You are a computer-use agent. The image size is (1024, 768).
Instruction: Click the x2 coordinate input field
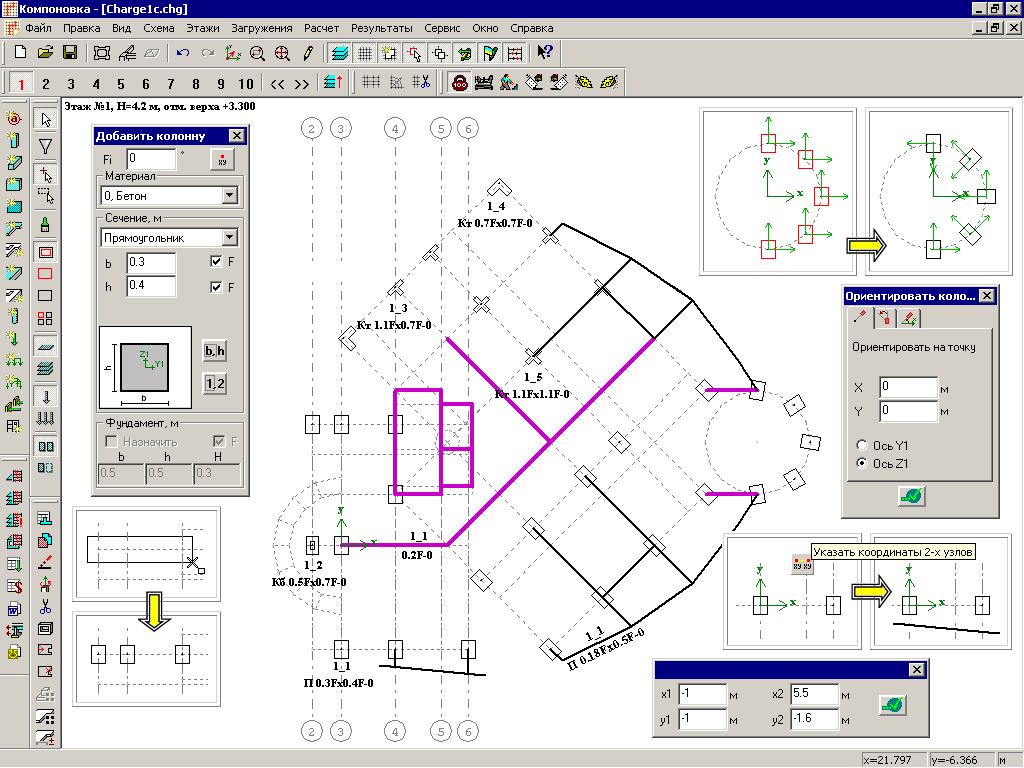[815, 694]
